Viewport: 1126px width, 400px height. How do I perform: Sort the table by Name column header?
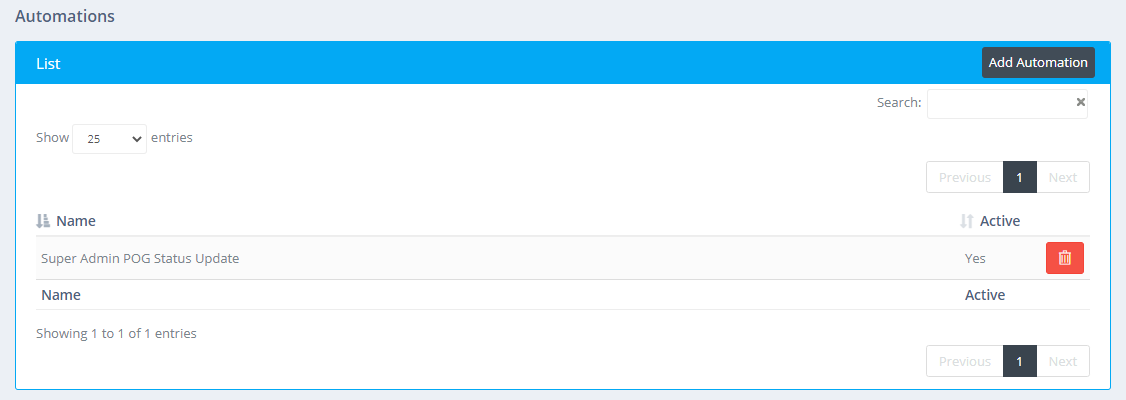point(76,221)
